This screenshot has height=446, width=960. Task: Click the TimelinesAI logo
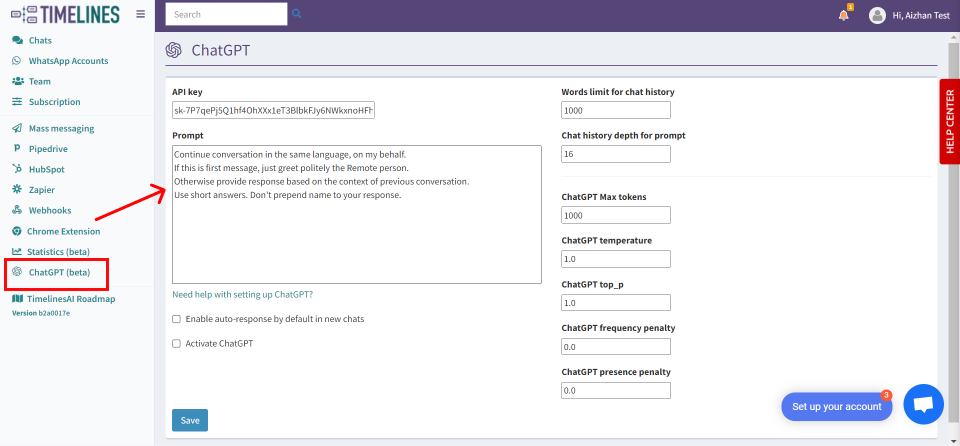pos(65,15)
